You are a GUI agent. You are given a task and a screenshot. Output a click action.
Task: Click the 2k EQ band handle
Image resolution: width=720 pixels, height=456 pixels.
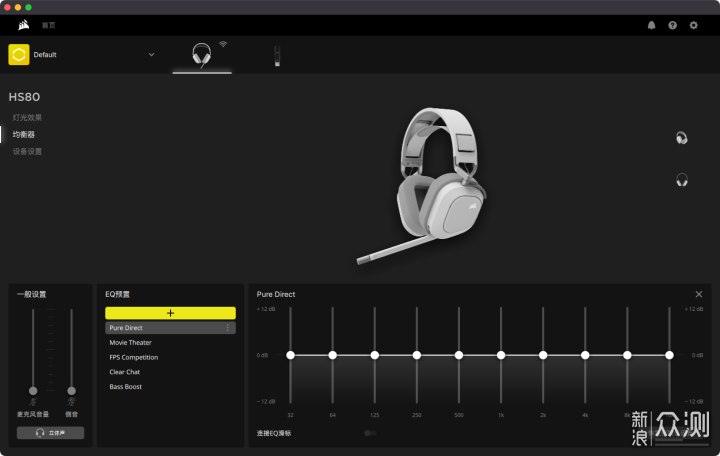[543, 355]
